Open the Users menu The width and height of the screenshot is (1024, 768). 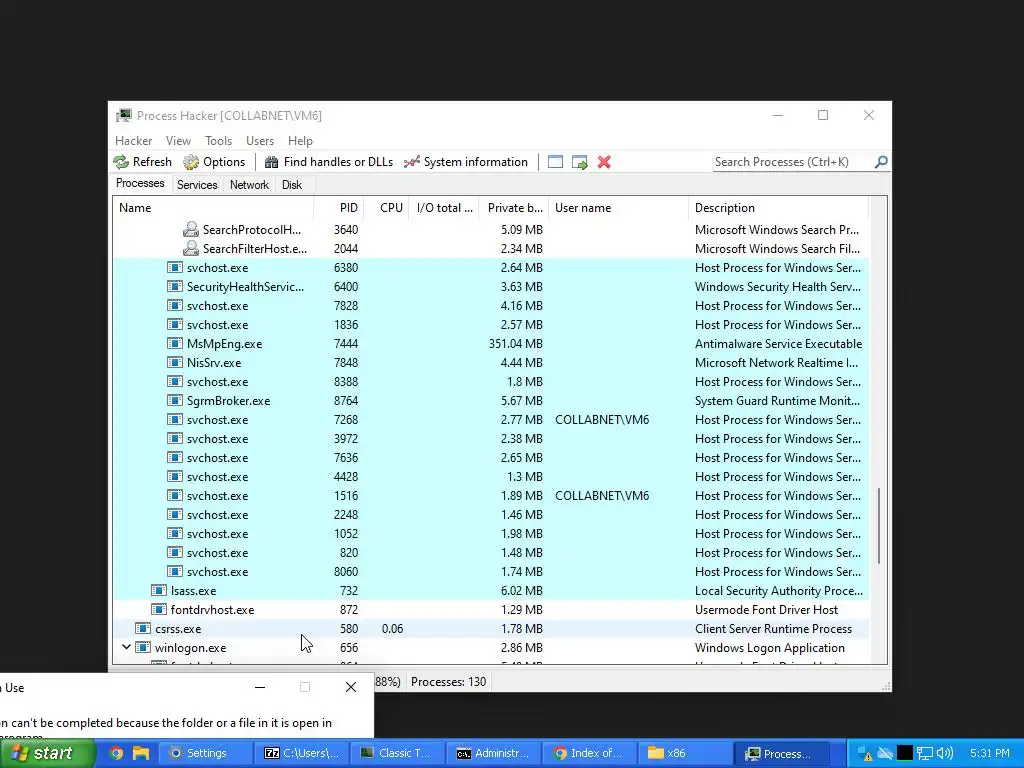point(260,141)
